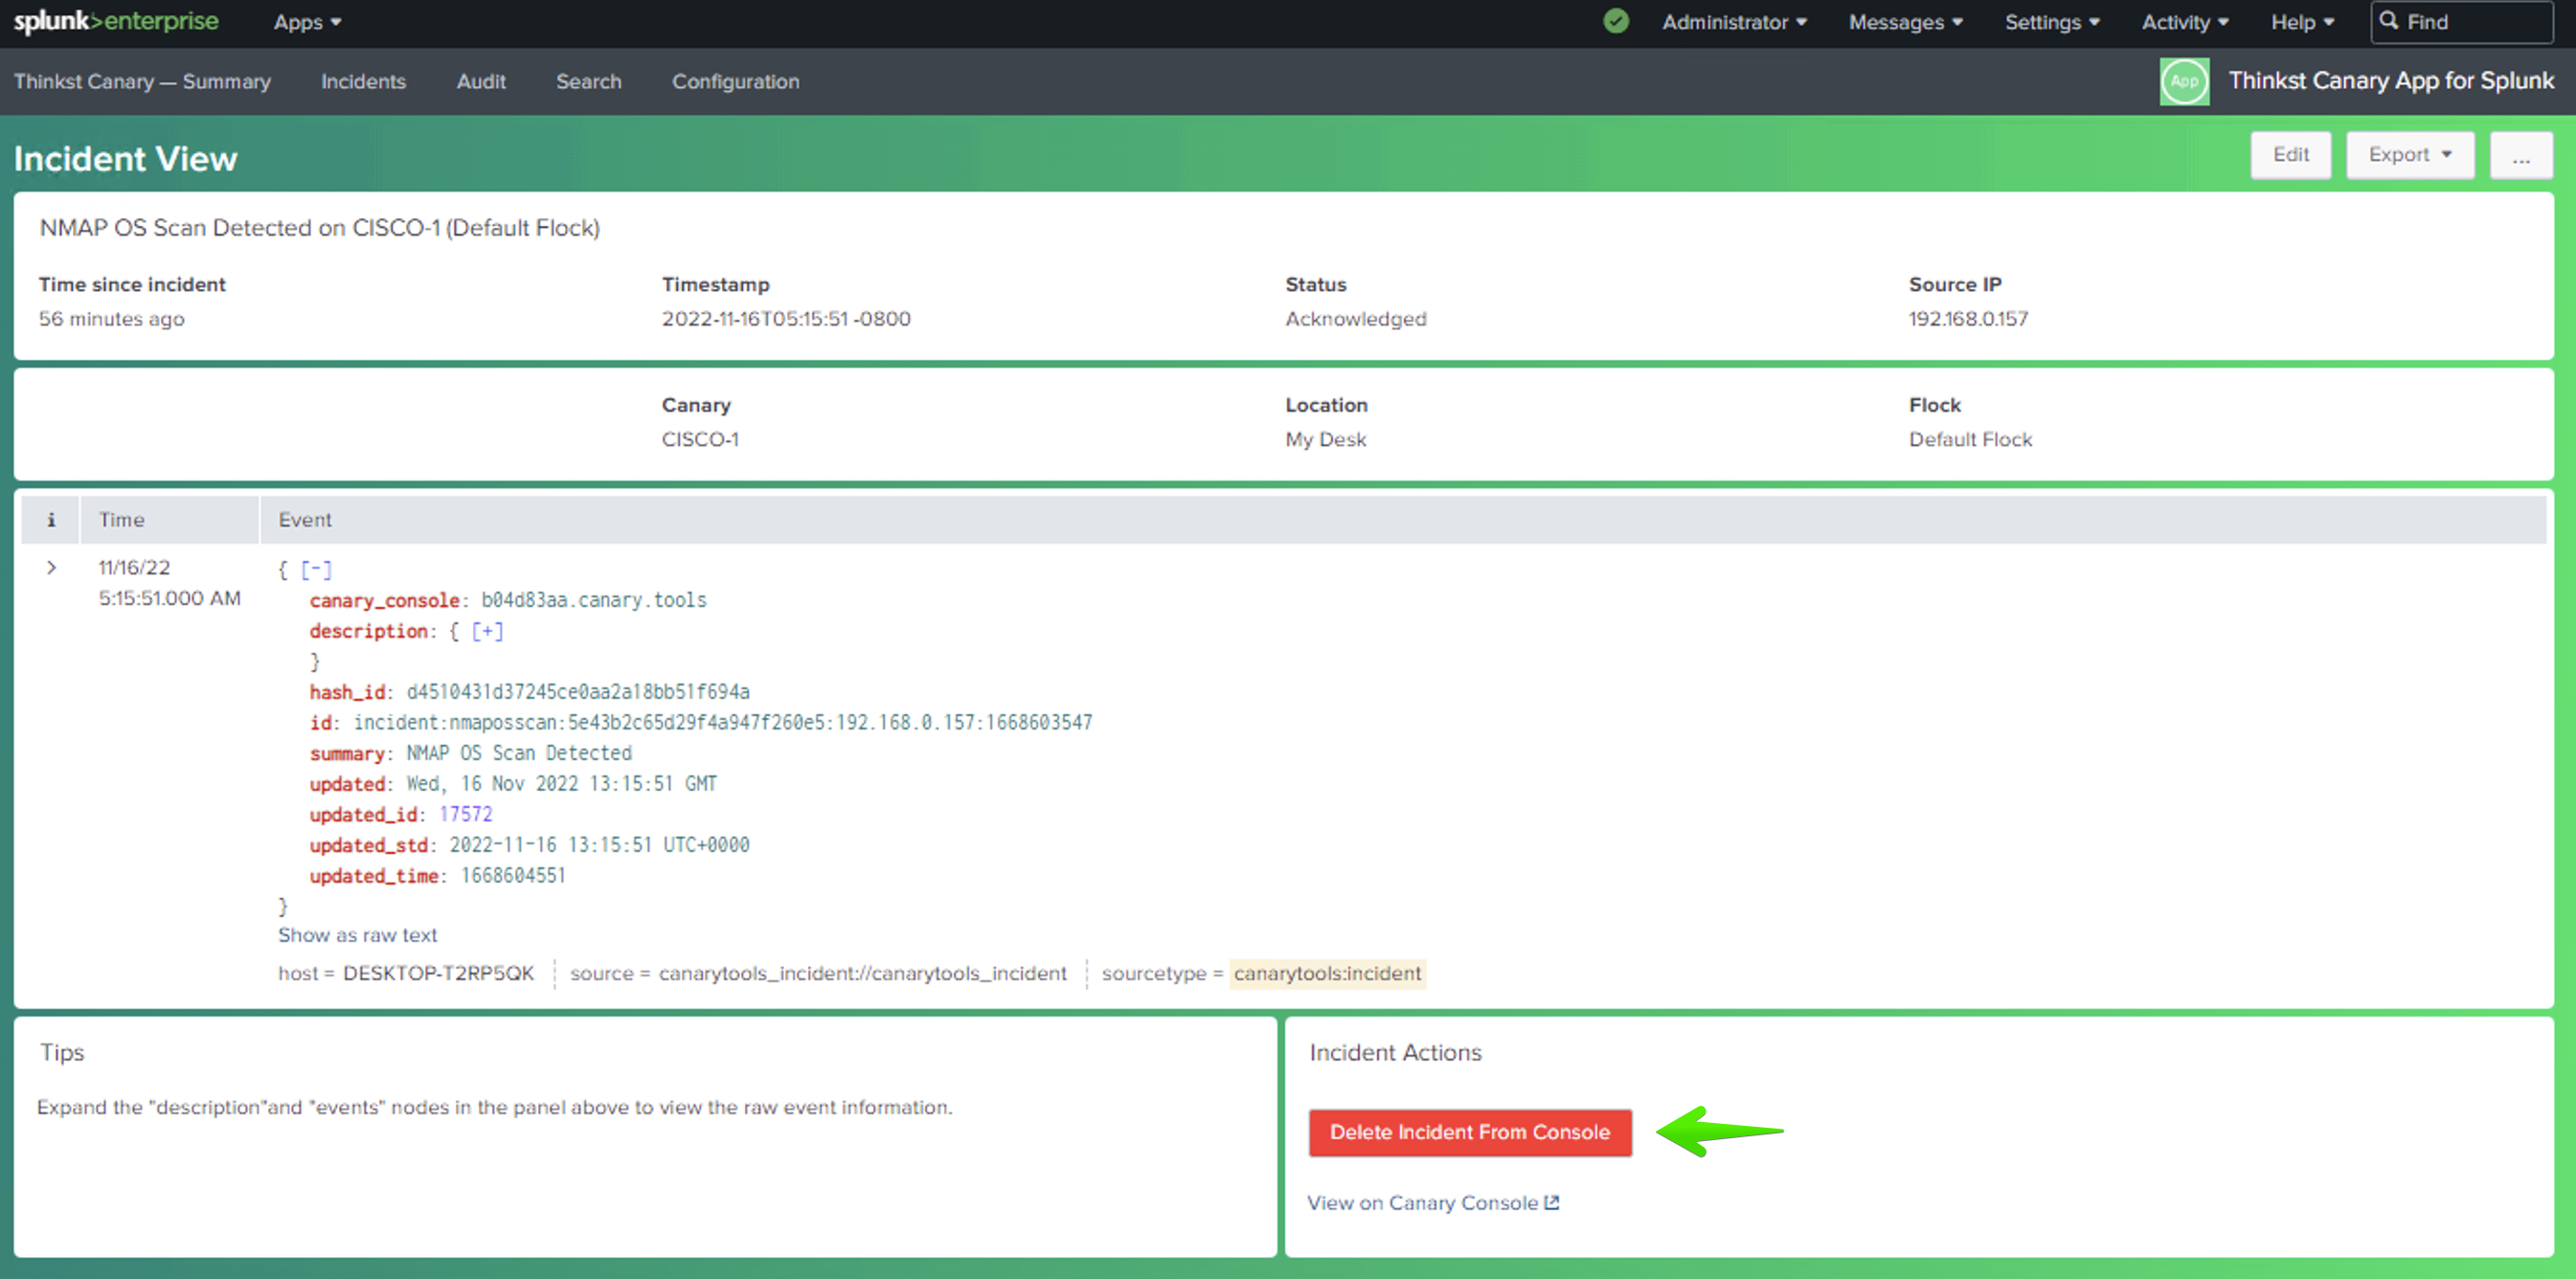2576x1279 pixels.
Task: Click the updated value Wed, 16 Nov 2022
Action: click(561, 784)
